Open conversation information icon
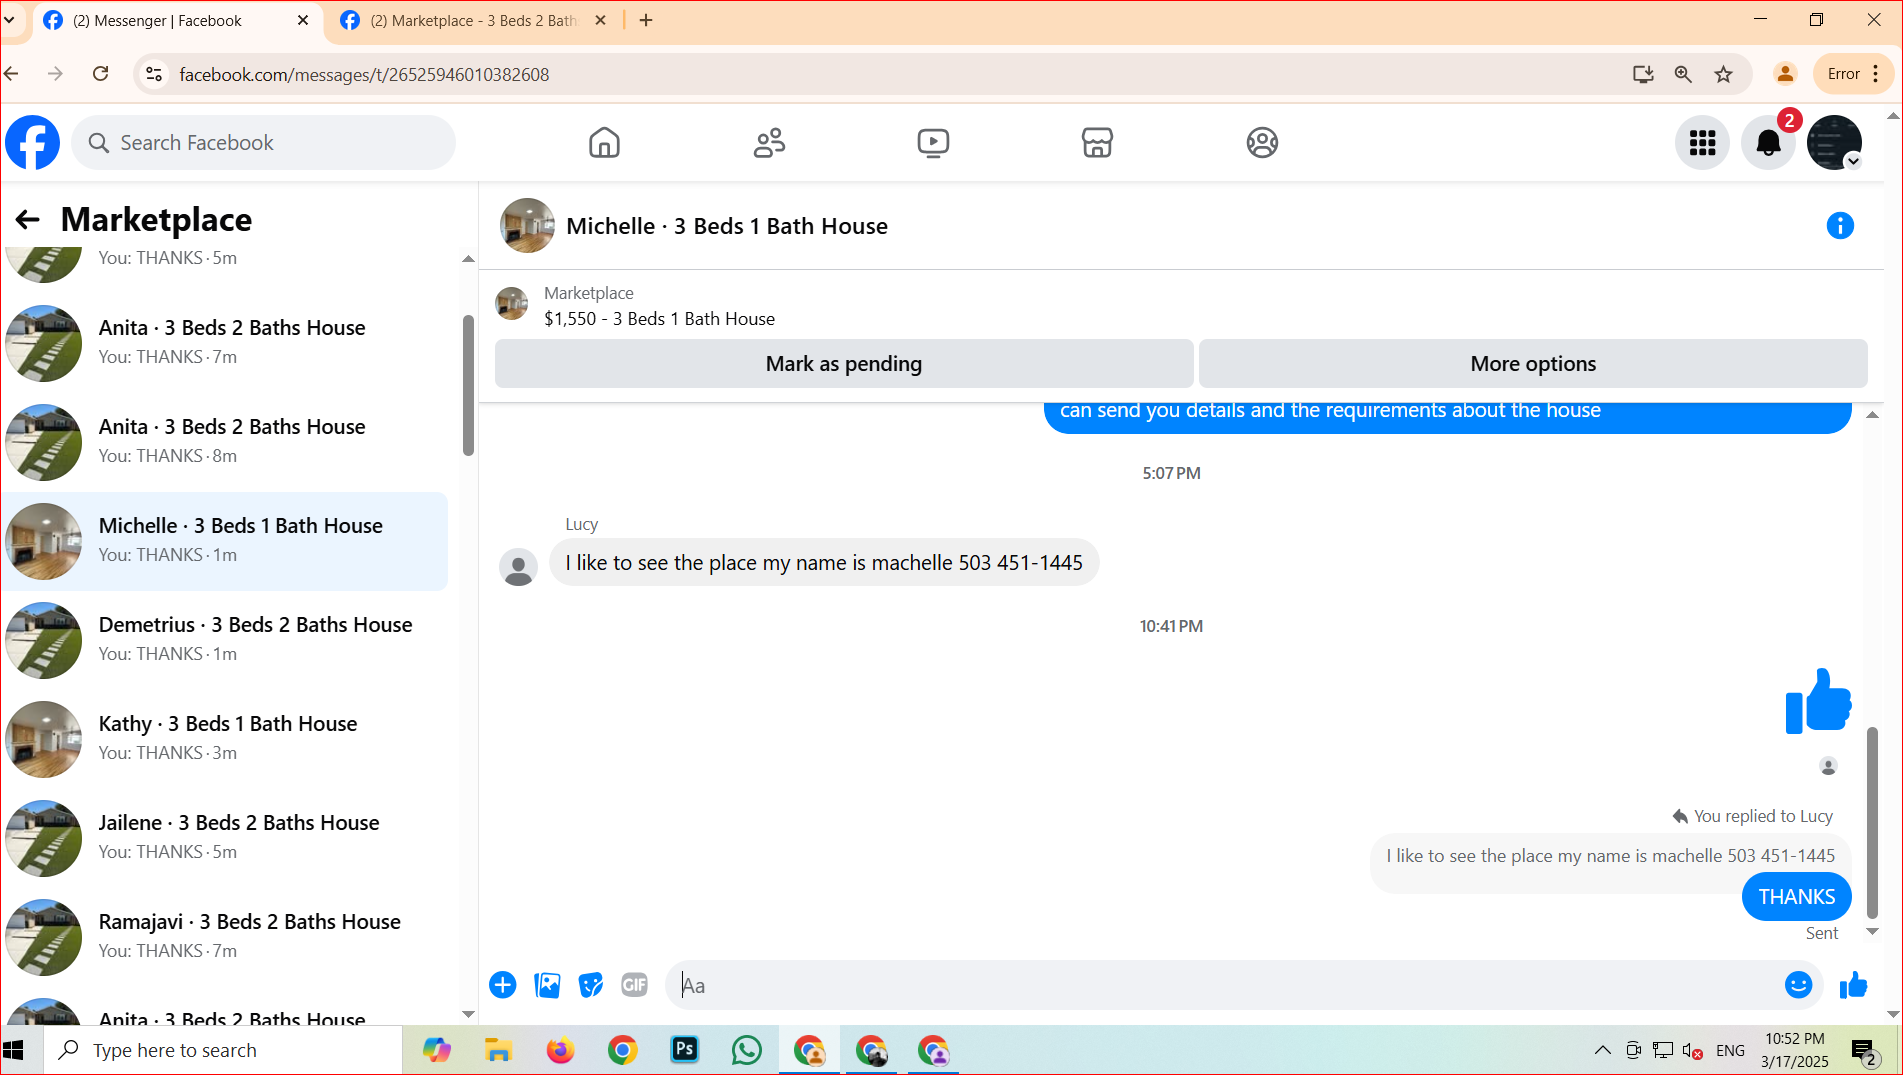The image size is (1903, 1075). point(1840,226)
